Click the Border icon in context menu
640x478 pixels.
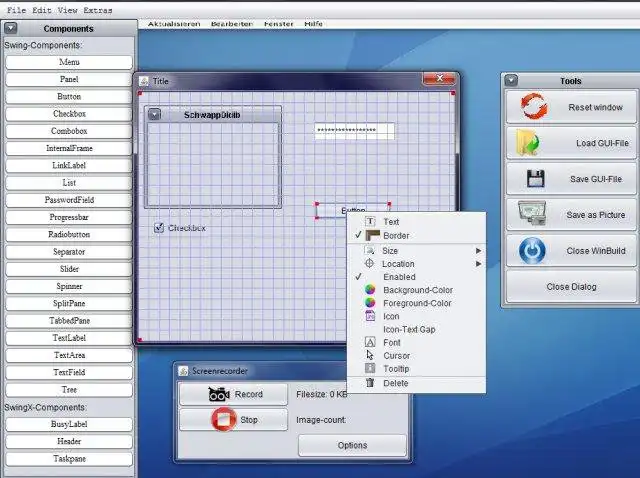[372, 236]
